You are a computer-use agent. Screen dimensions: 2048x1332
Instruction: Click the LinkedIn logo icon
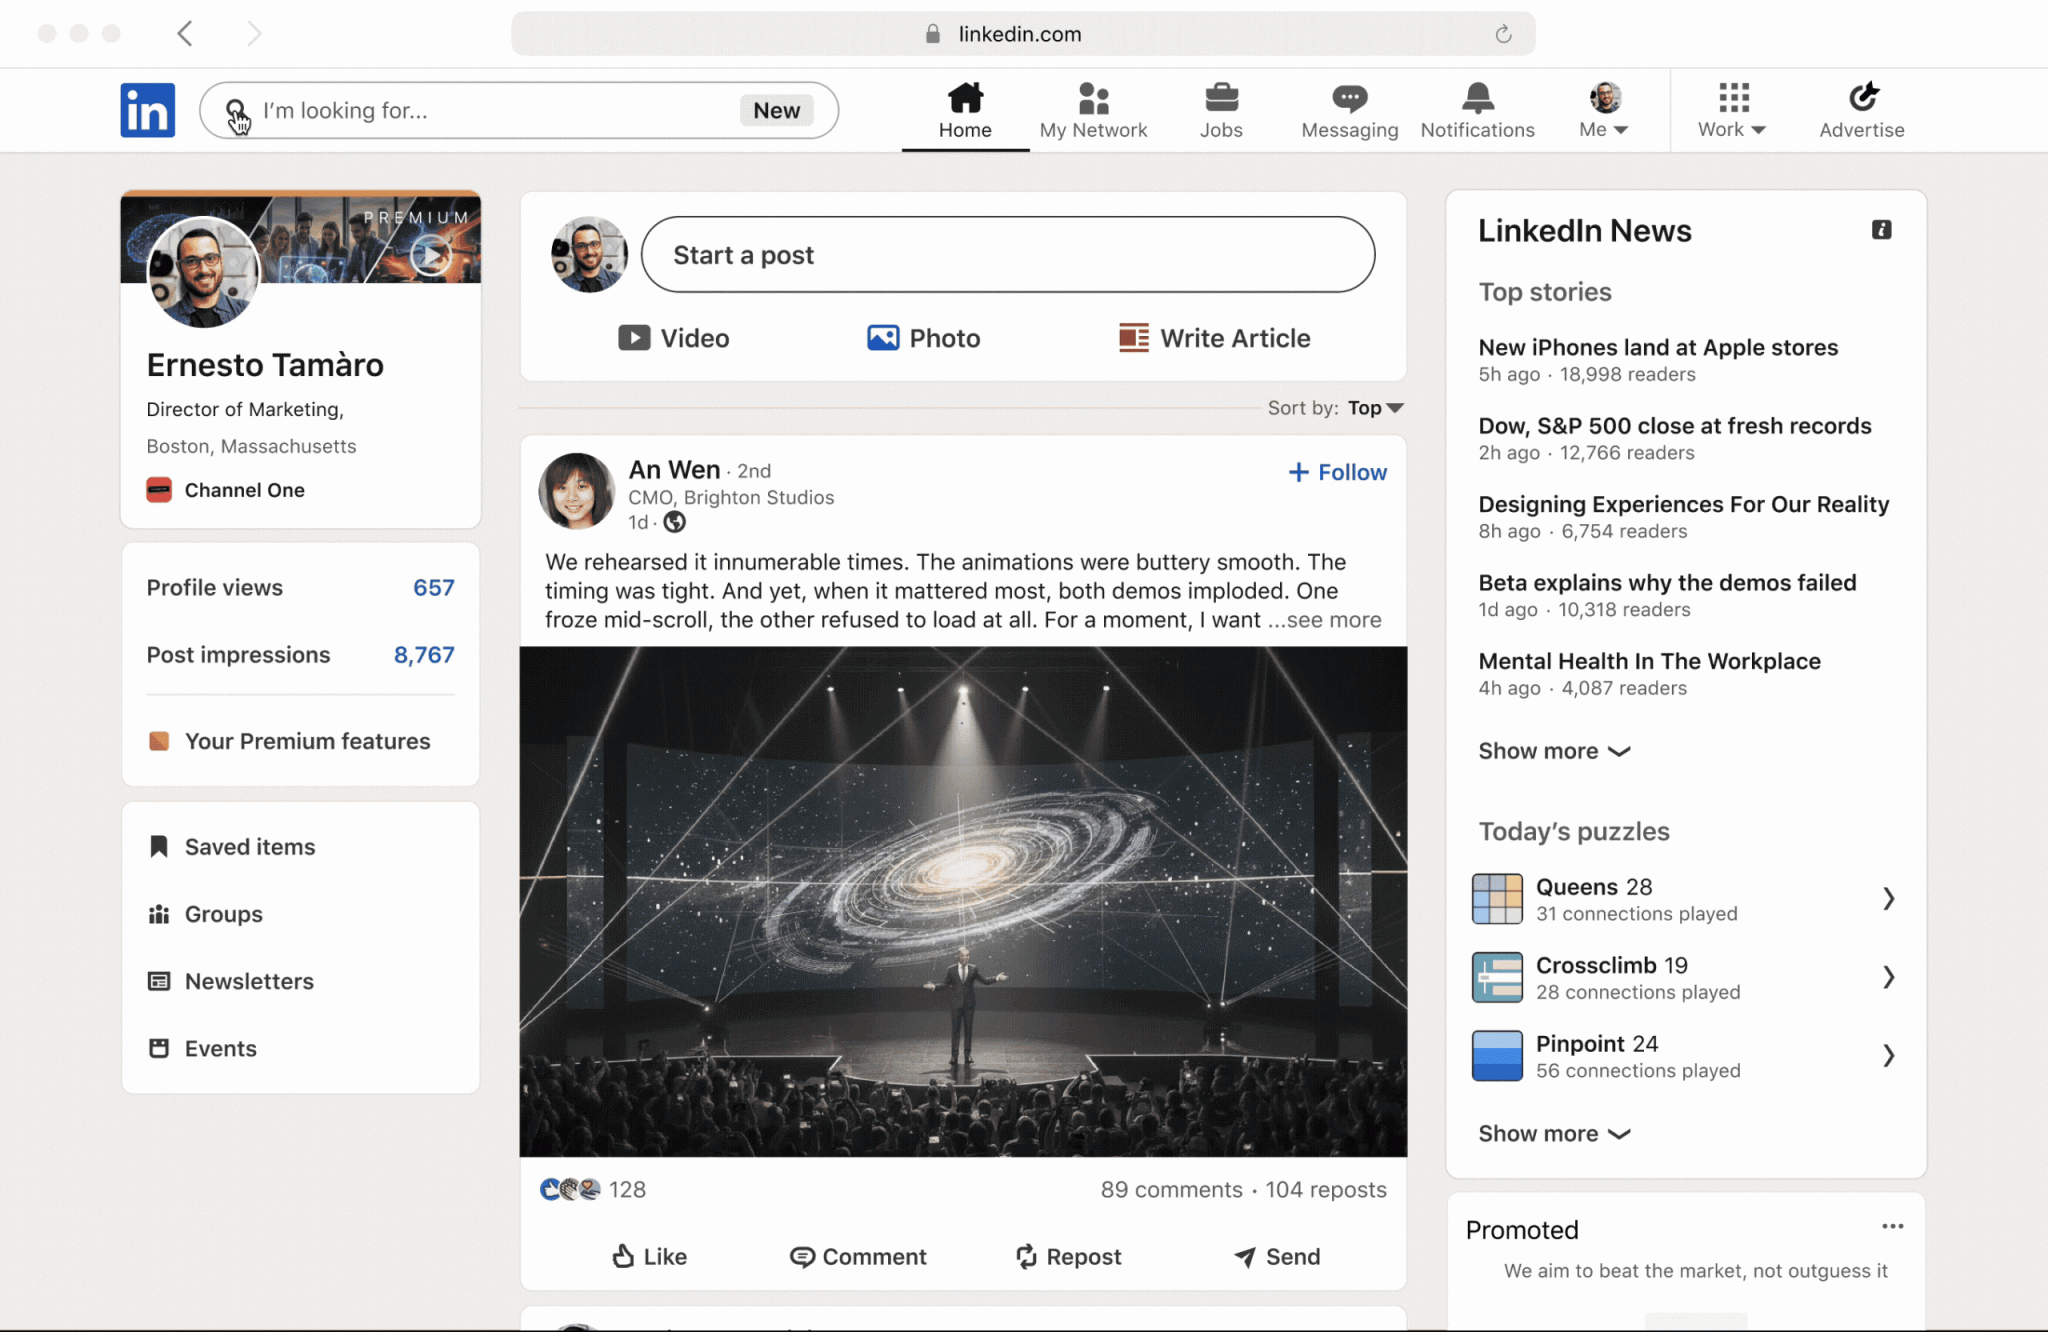click(x=147, y=110)
